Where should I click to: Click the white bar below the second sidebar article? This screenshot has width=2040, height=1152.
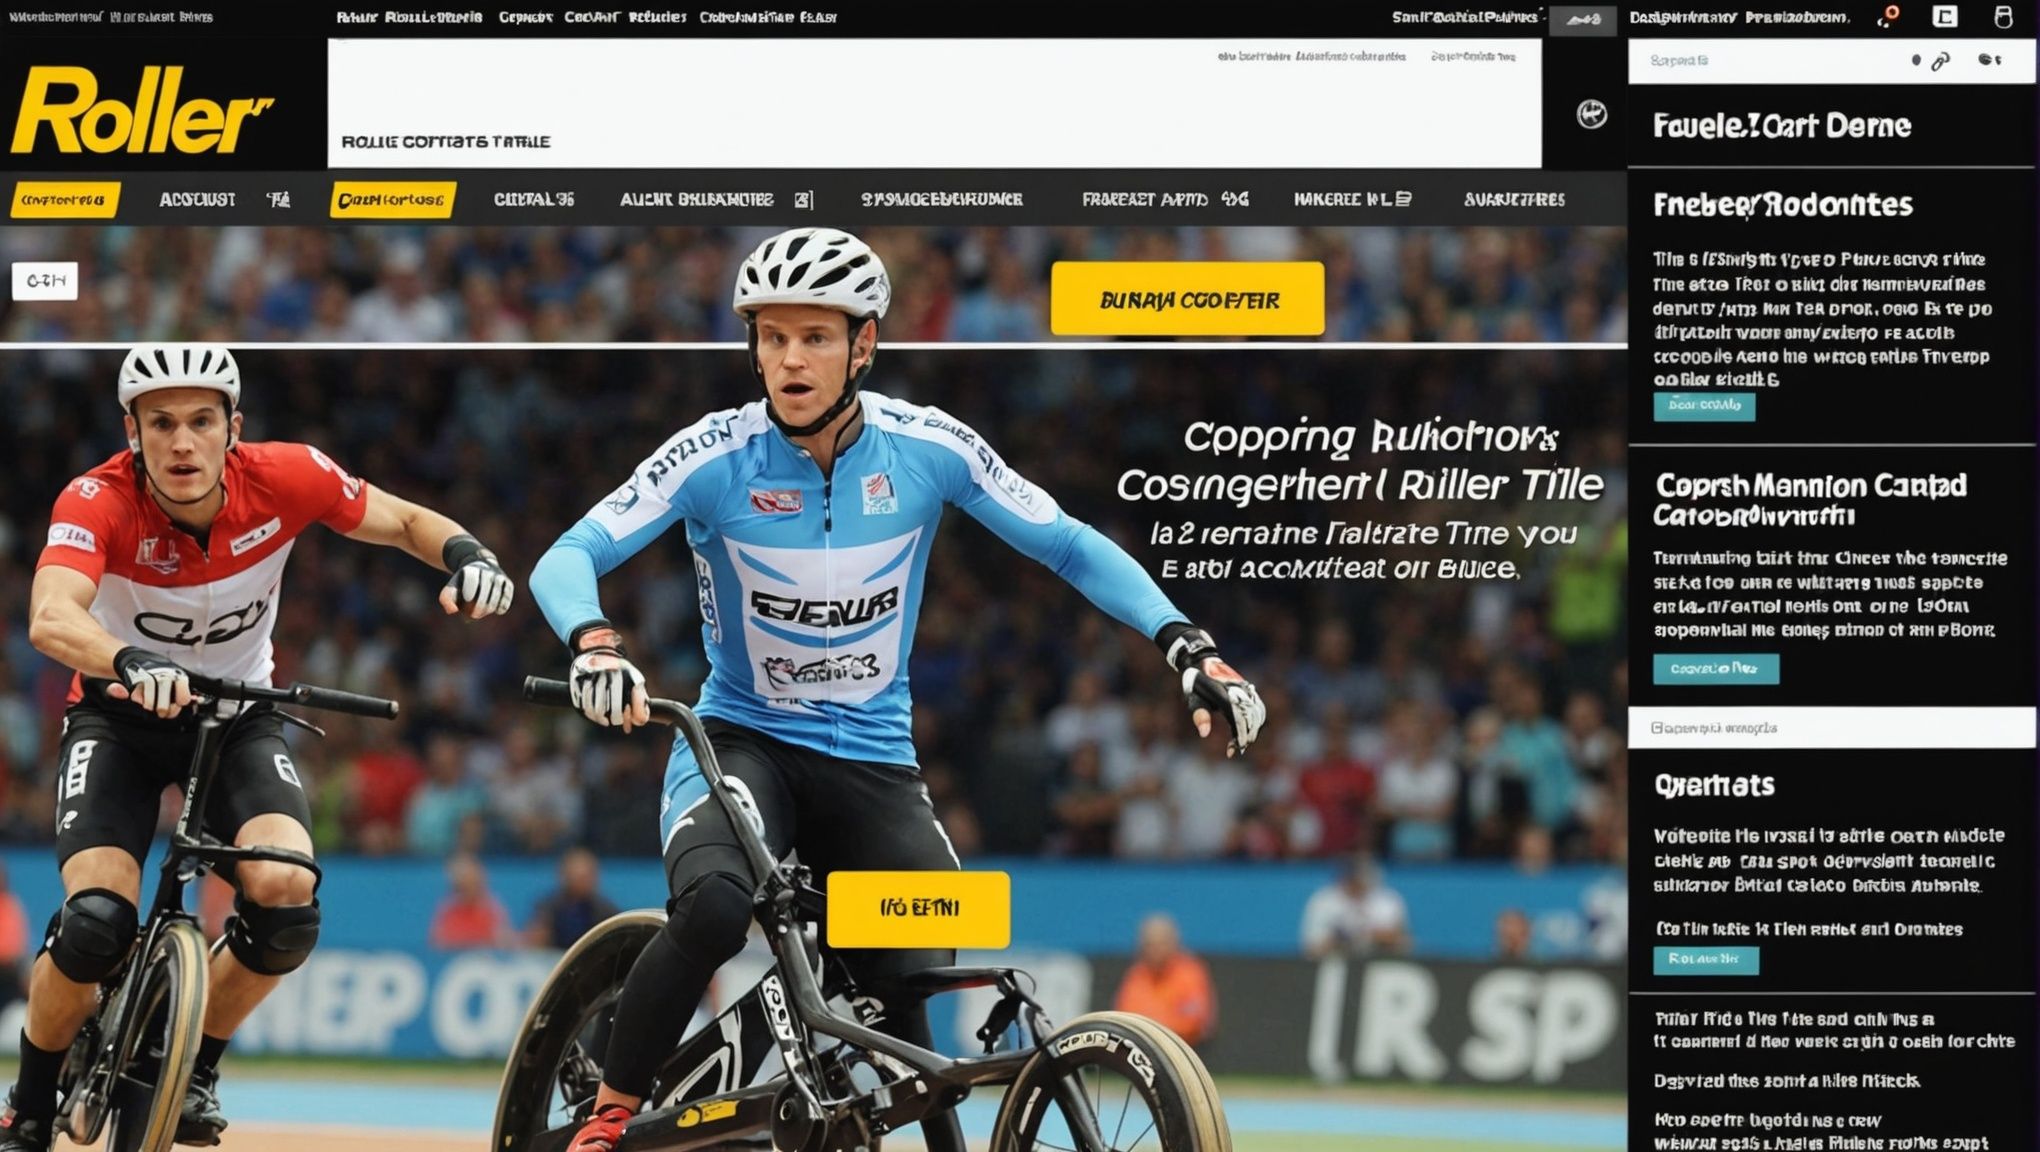(1831, 728)
